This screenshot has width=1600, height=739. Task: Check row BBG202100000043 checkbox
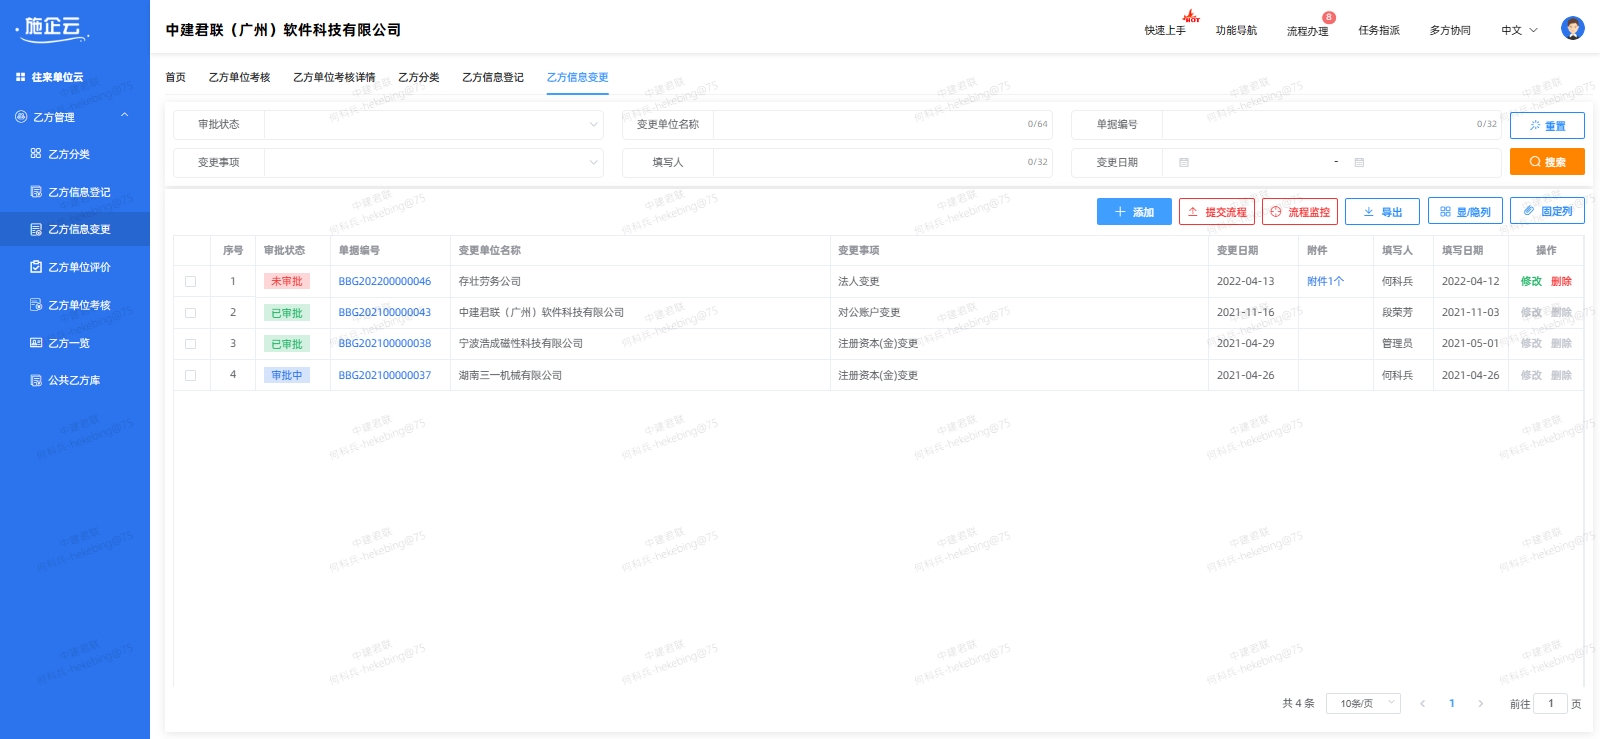[190, 313]
